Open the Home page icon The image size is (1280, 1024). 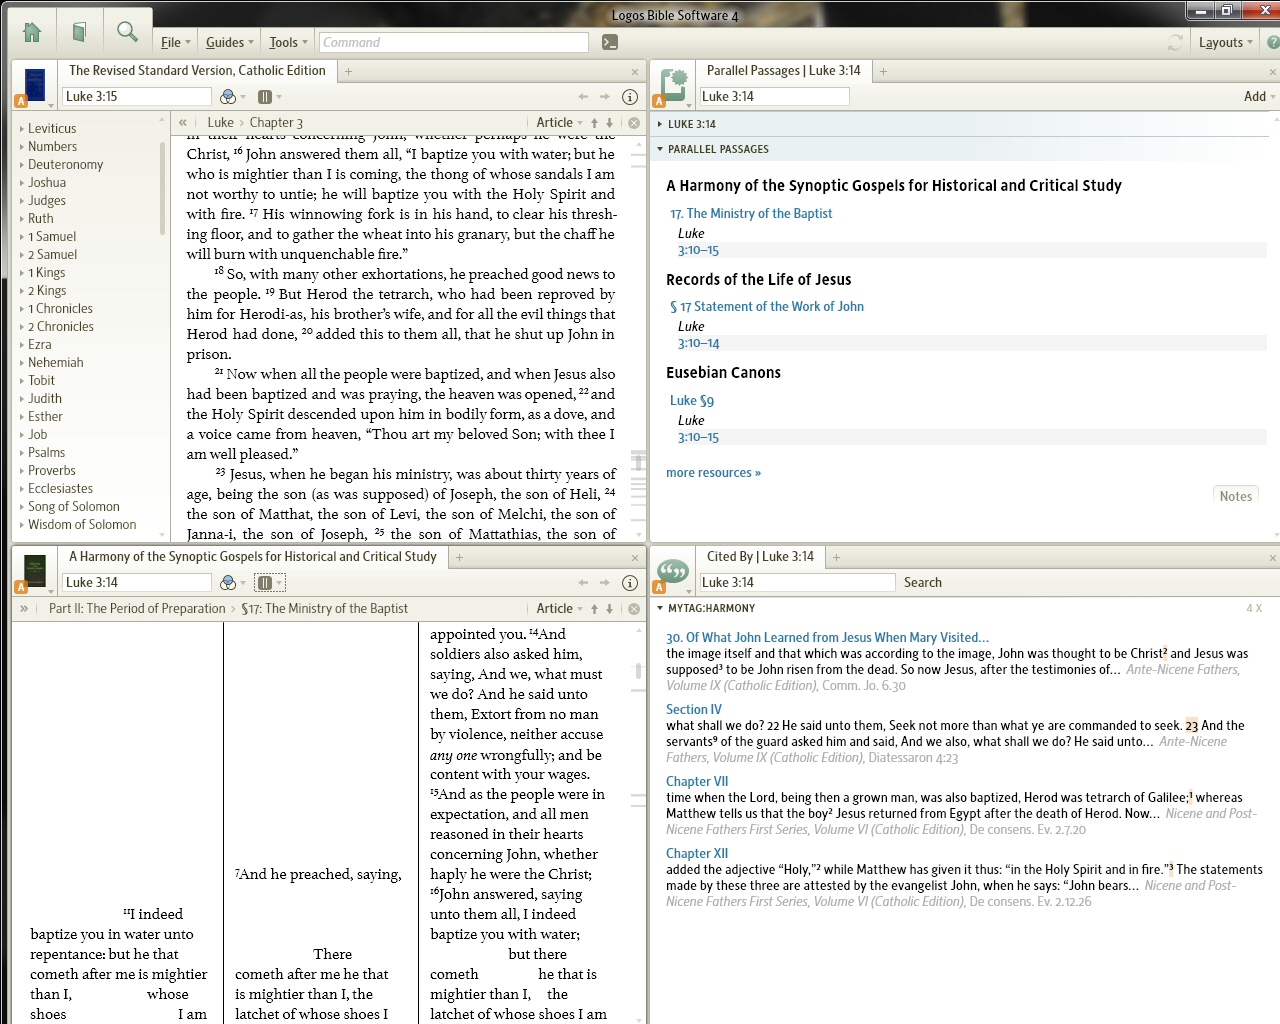(31, 31)
